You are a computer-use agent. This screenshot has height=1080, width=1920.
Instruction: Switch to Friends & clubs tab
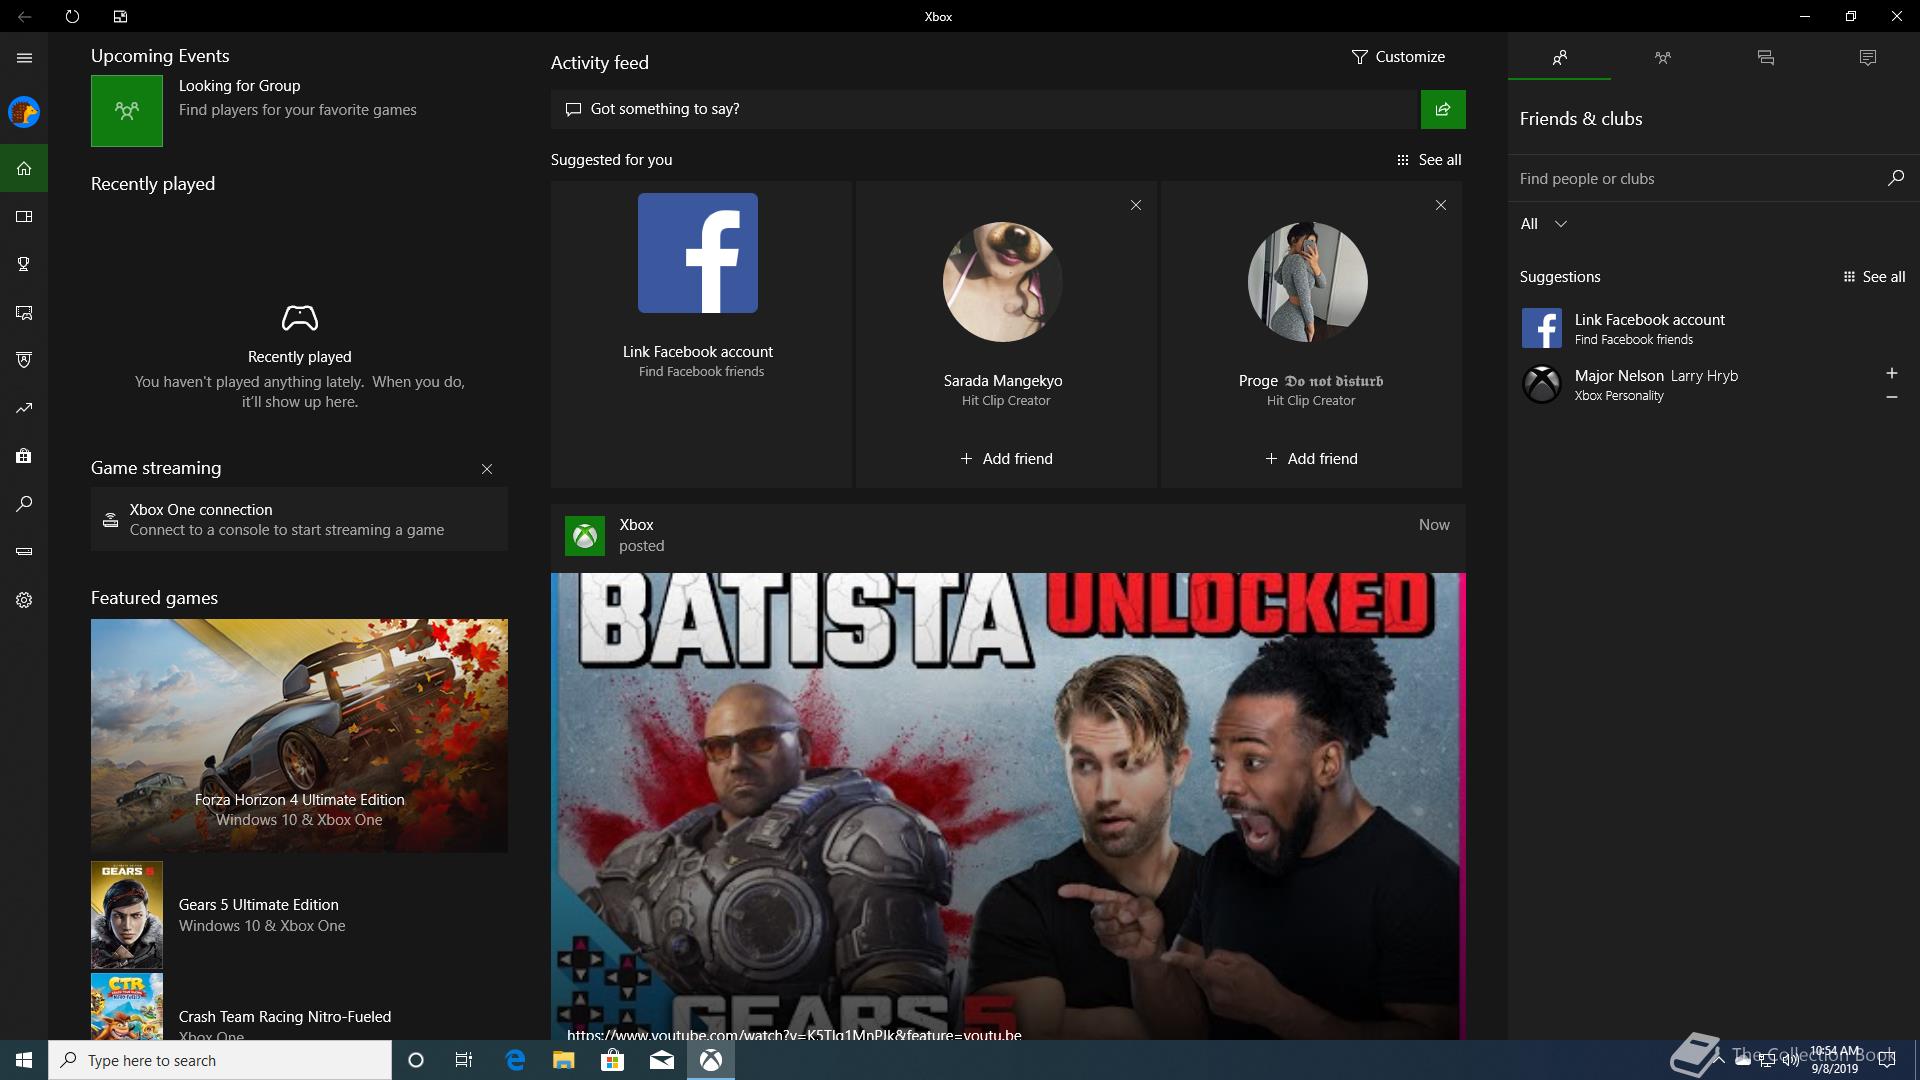[x=1559, y=58]
